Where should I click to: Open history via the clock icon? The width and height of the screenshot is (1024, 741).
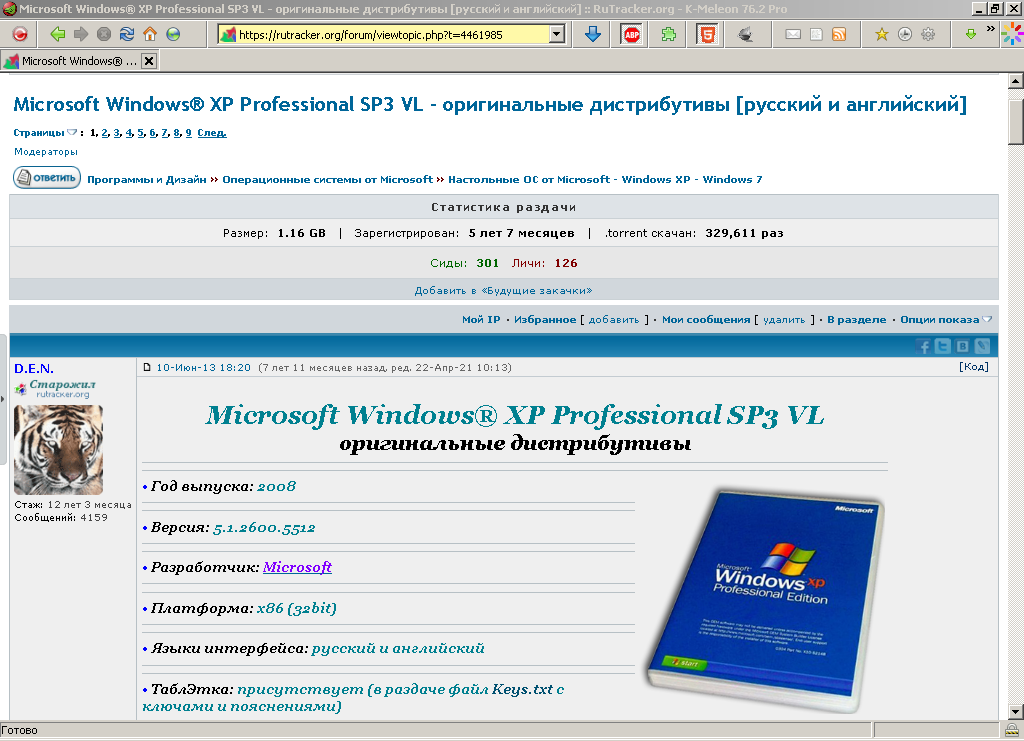[x=904, y=34]
